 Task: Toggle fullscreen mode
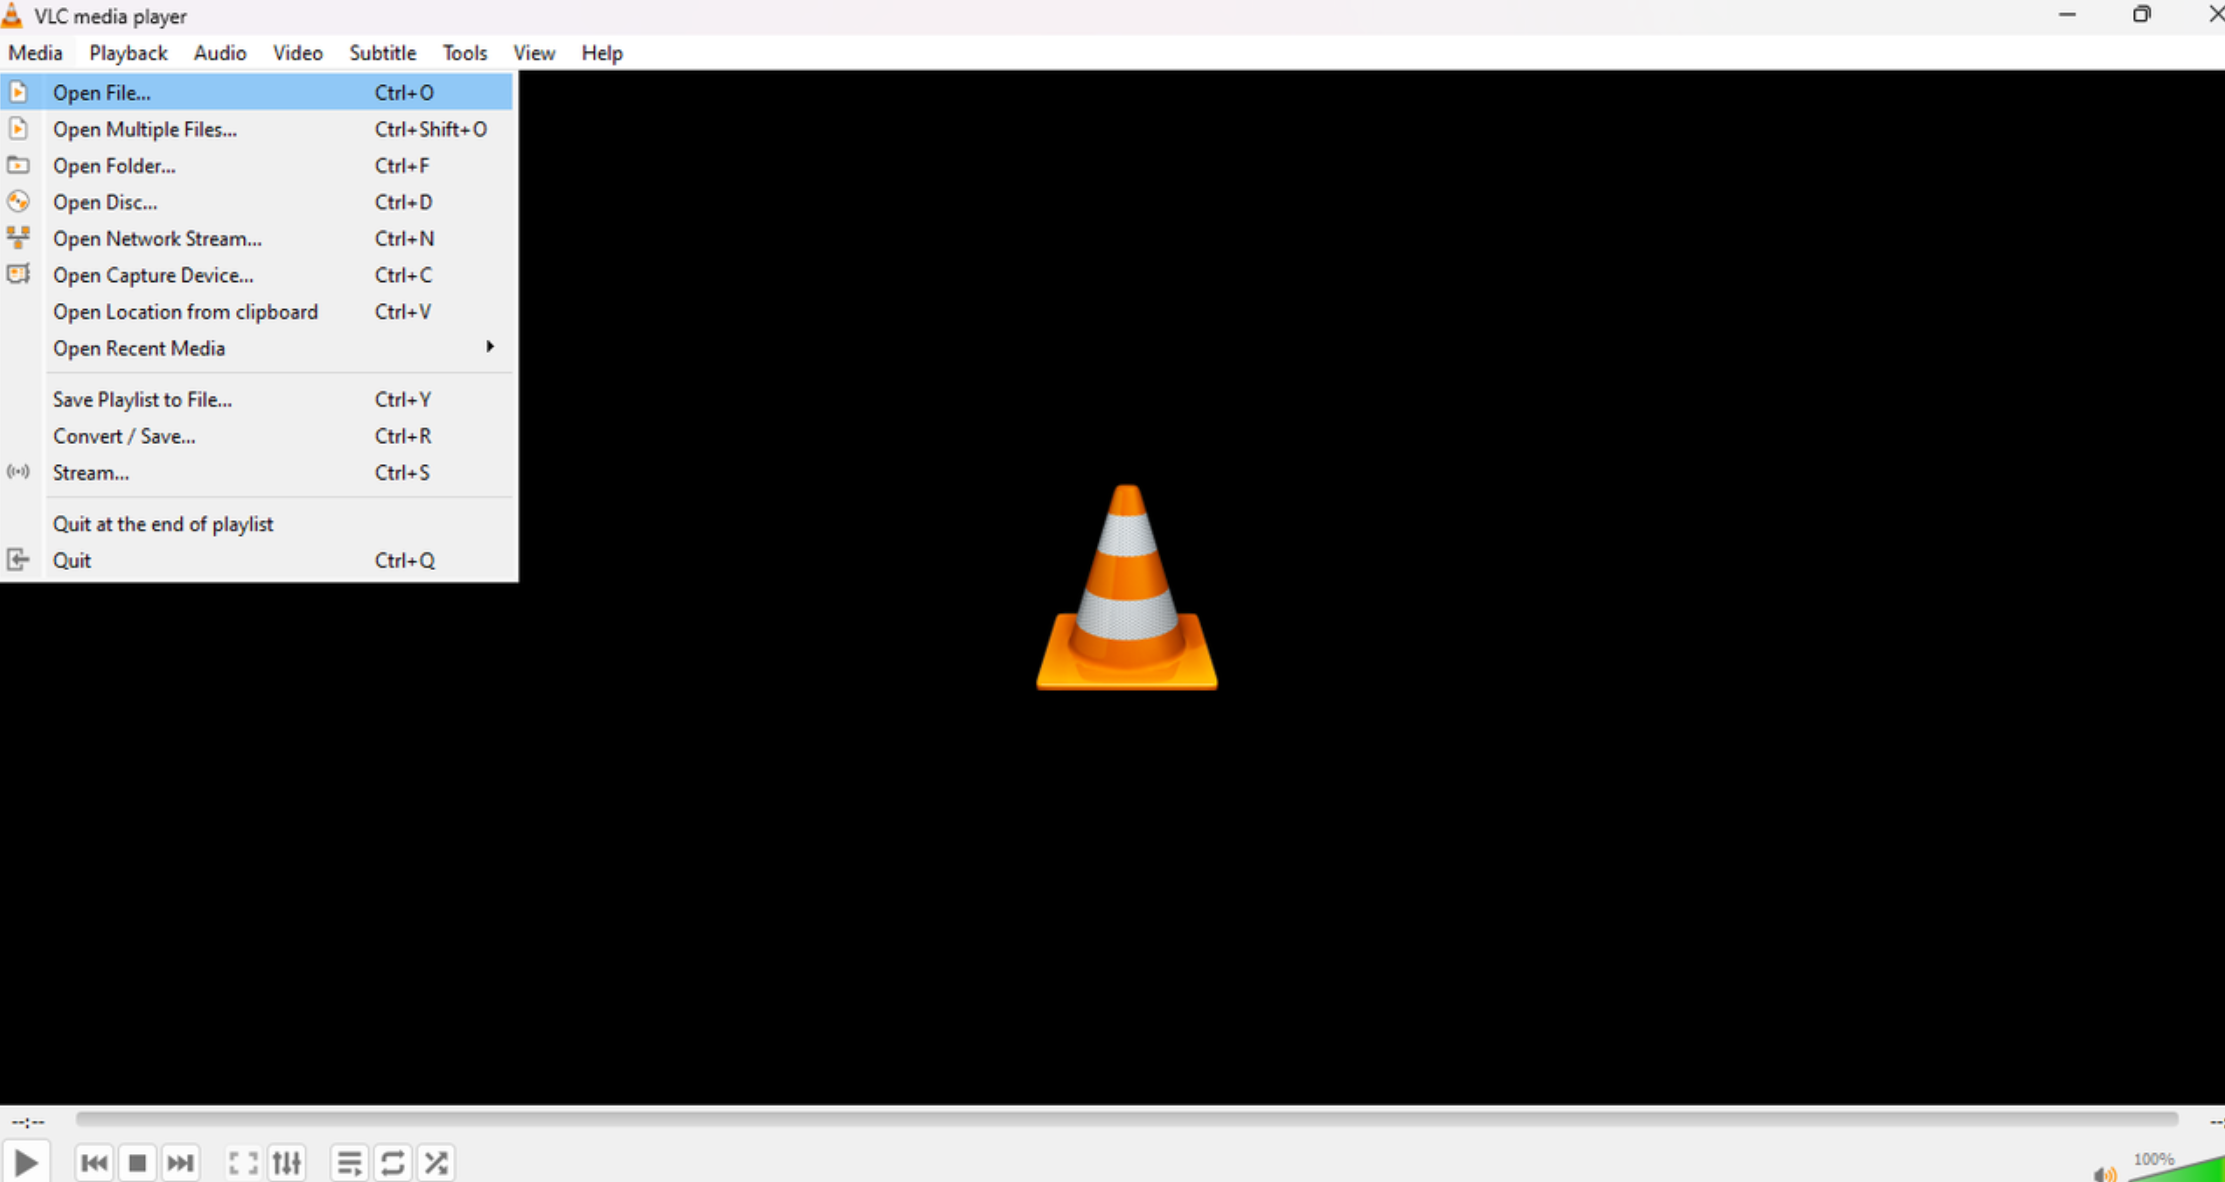pos(243,1162)
